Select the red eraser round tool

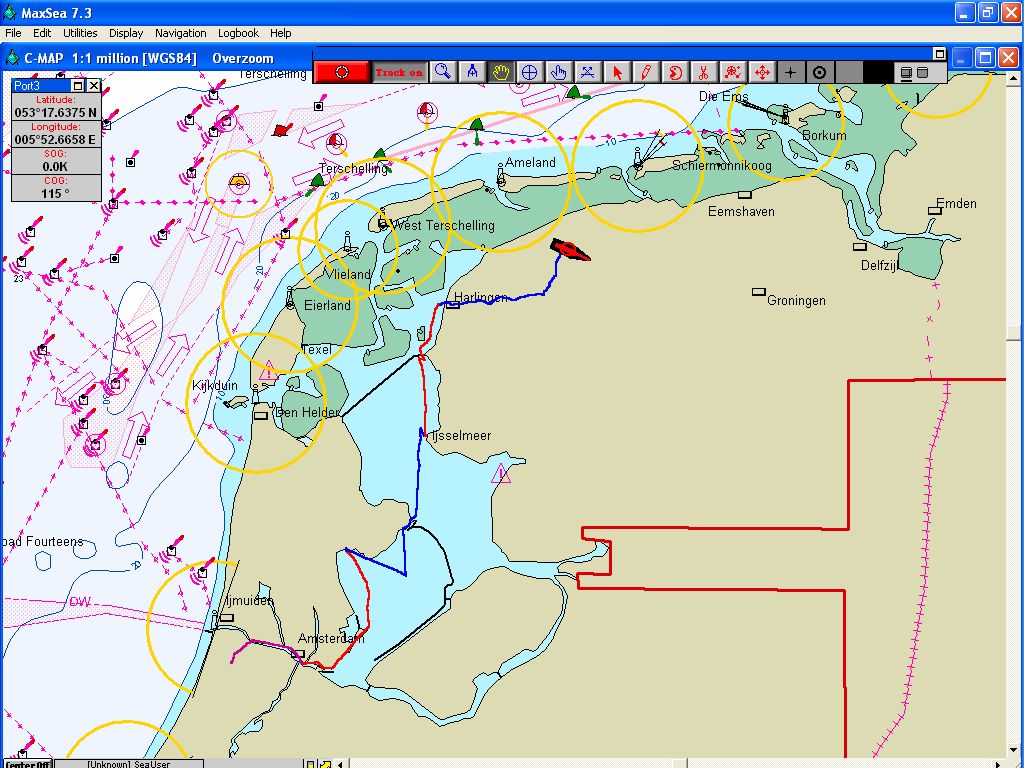(x=675, y=72)
